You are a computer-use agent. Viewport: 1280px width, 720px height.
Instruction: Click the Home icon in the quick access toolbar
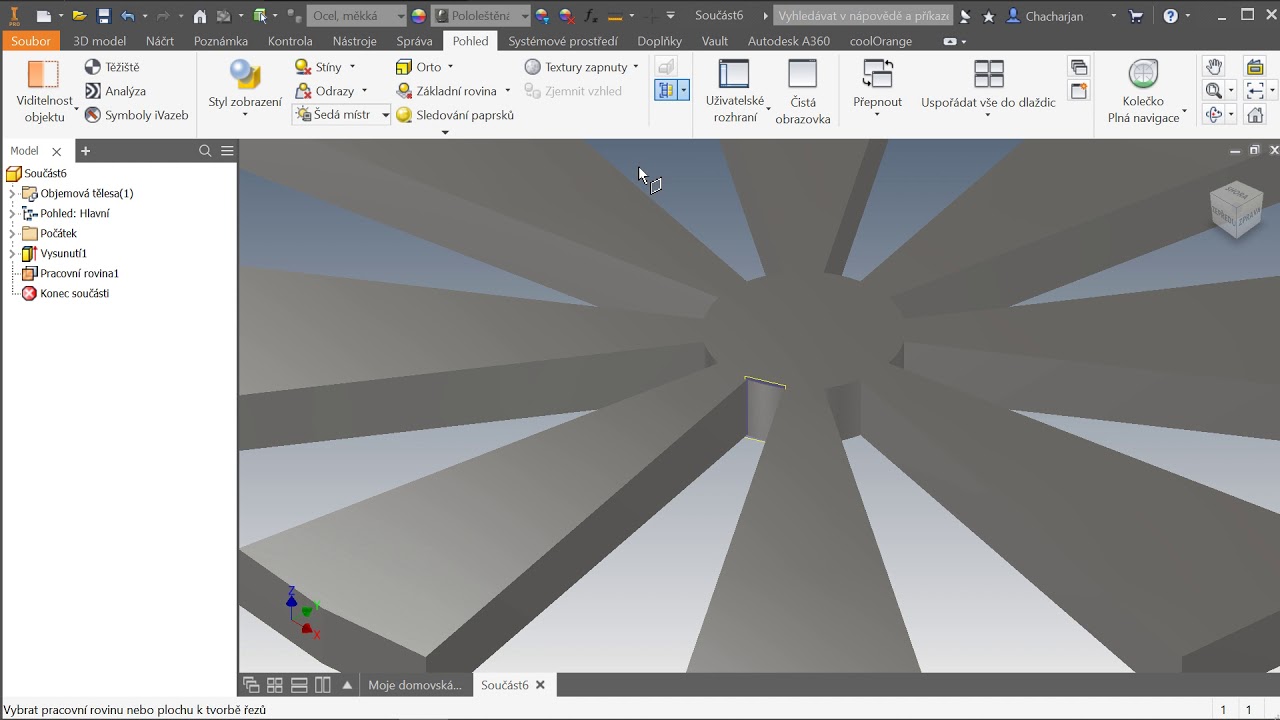coord(200,16)
